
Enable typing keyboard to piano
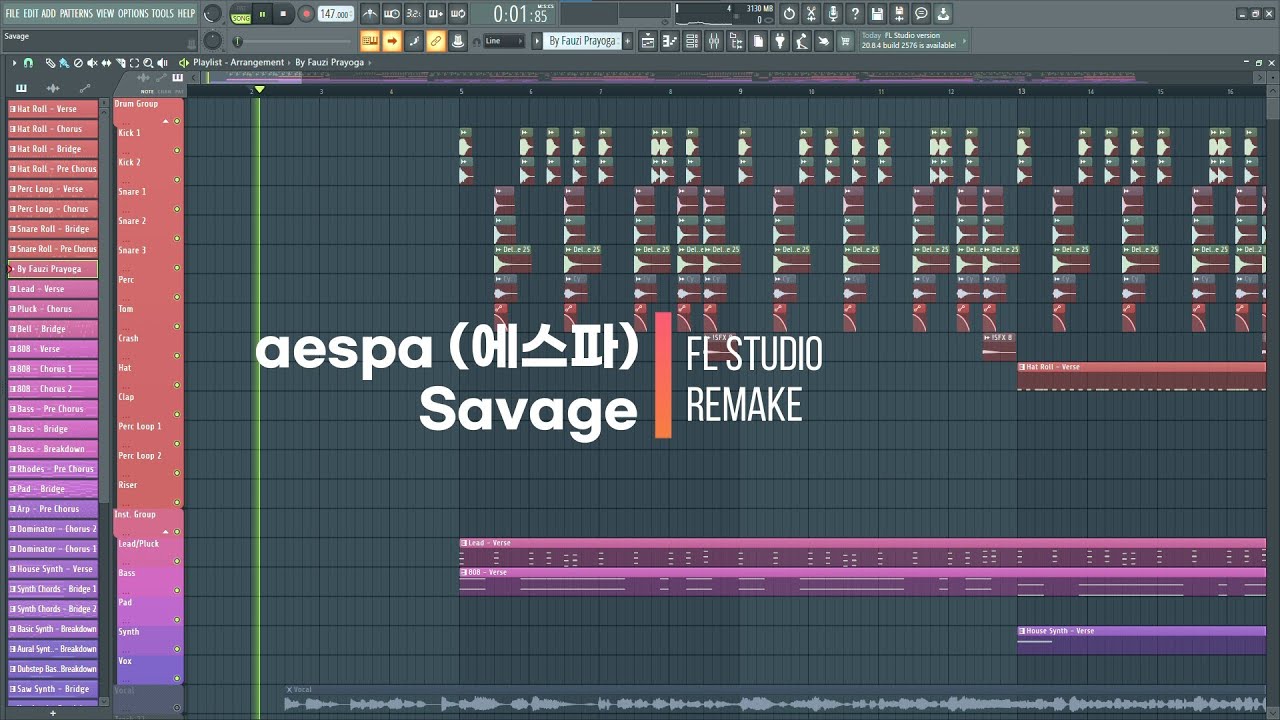(x=370, y=41)
